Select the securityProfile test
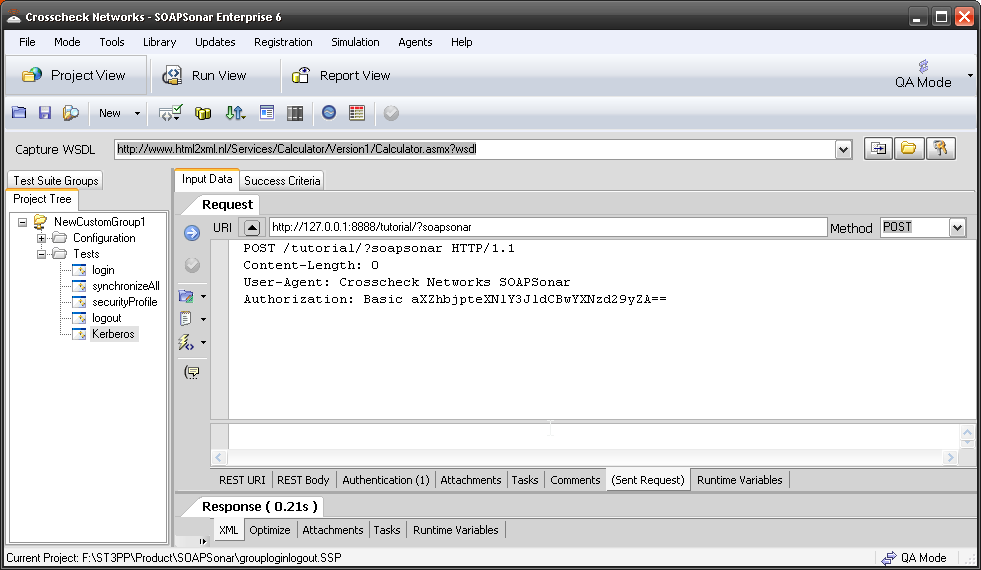Image resolution: width=981 pixels, height=570 pixels. coord(125,302)
